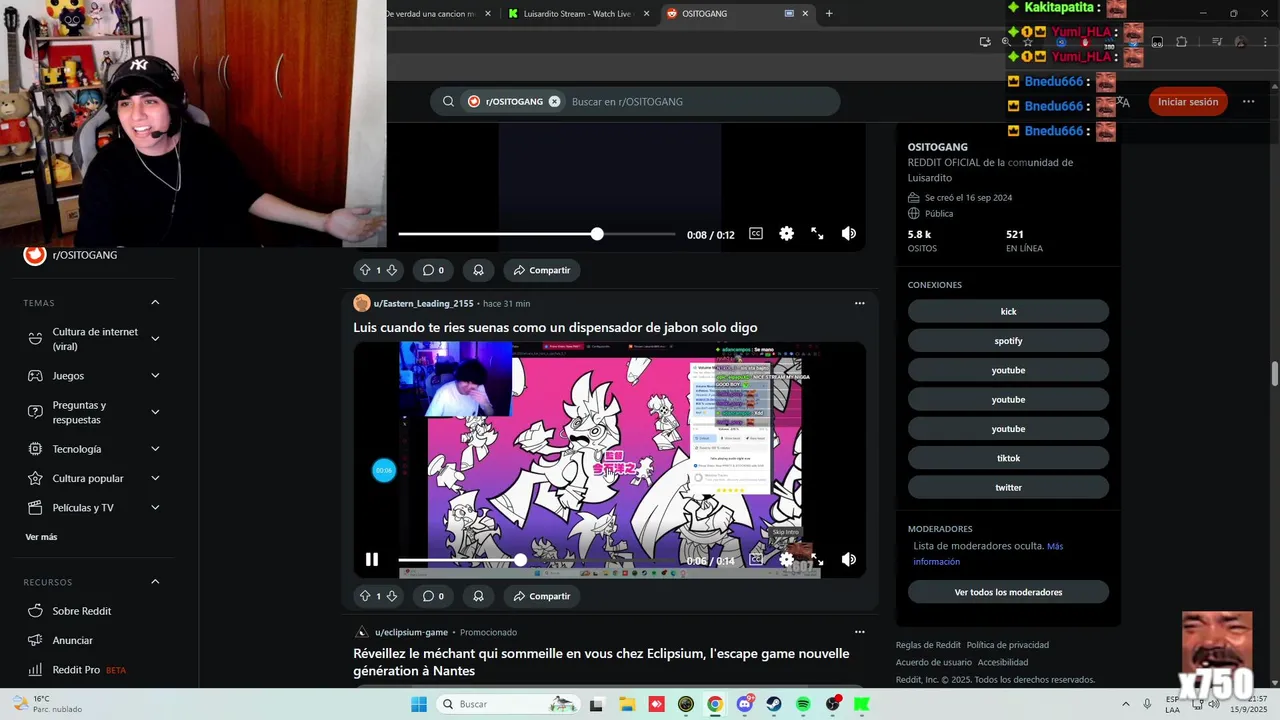Mute the lower video's volume
Screen dimensions: 1280x720
click(x=848, y=560)
